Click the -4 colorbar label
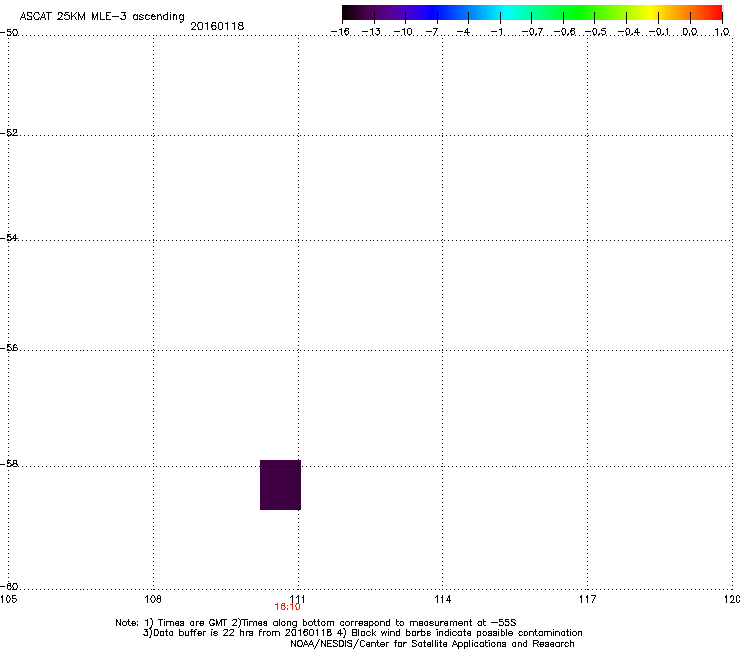Image resolution: width=740 pixels, height=650 pixels. coord(463,32)
